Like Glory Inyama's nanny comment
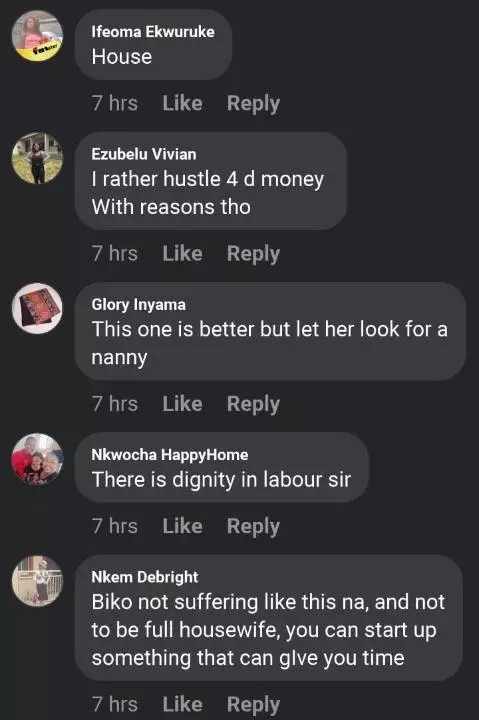Image resolution: width=479 pixels, height=720 pixels. click(x=182, y=404)
